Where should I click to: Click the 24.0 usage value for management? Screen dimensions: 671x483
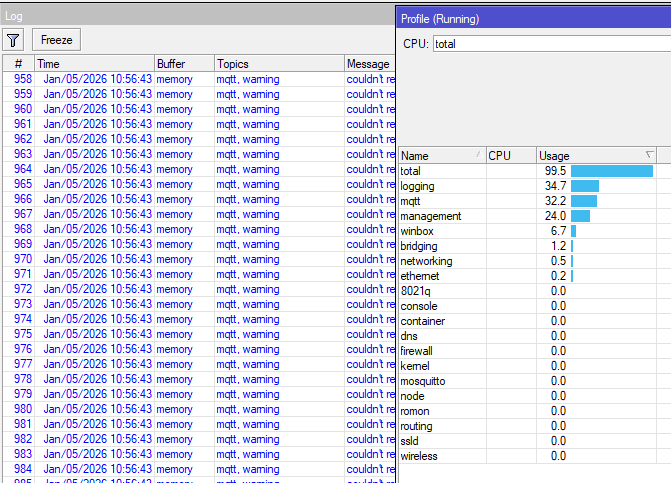(555, 216)
